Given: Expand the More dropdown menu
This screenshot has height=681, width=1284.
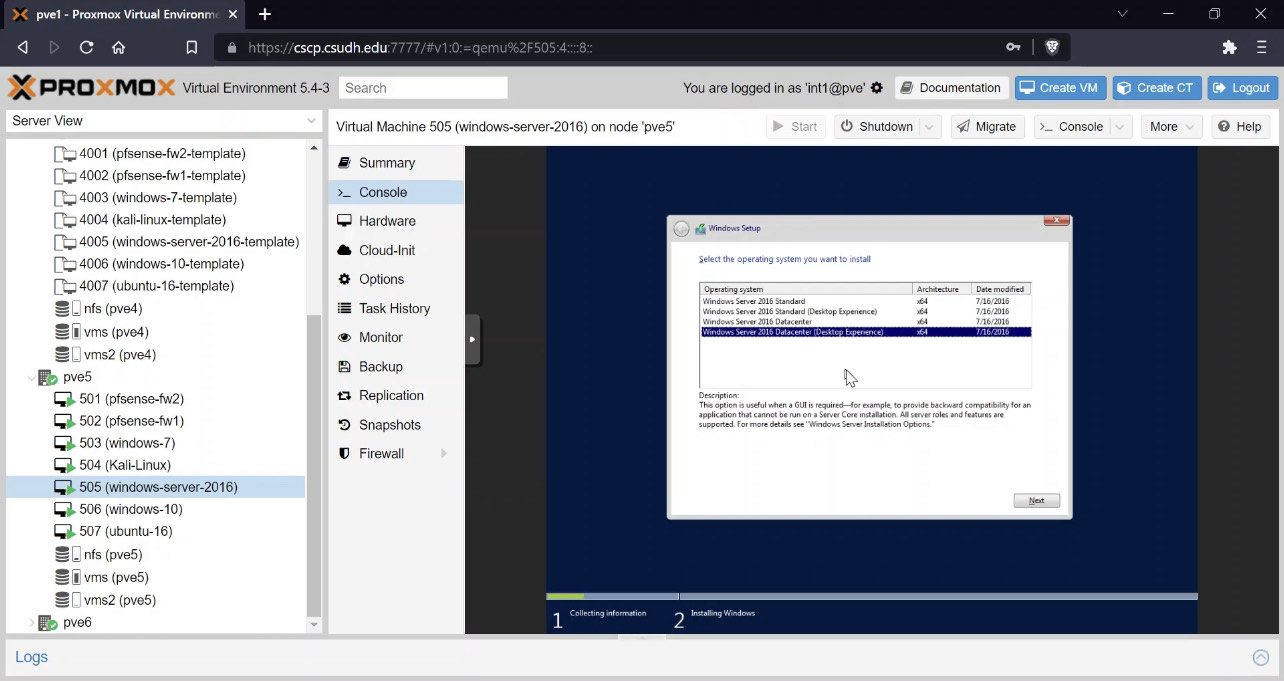Looking at the screenshot, I should 1173,127.
